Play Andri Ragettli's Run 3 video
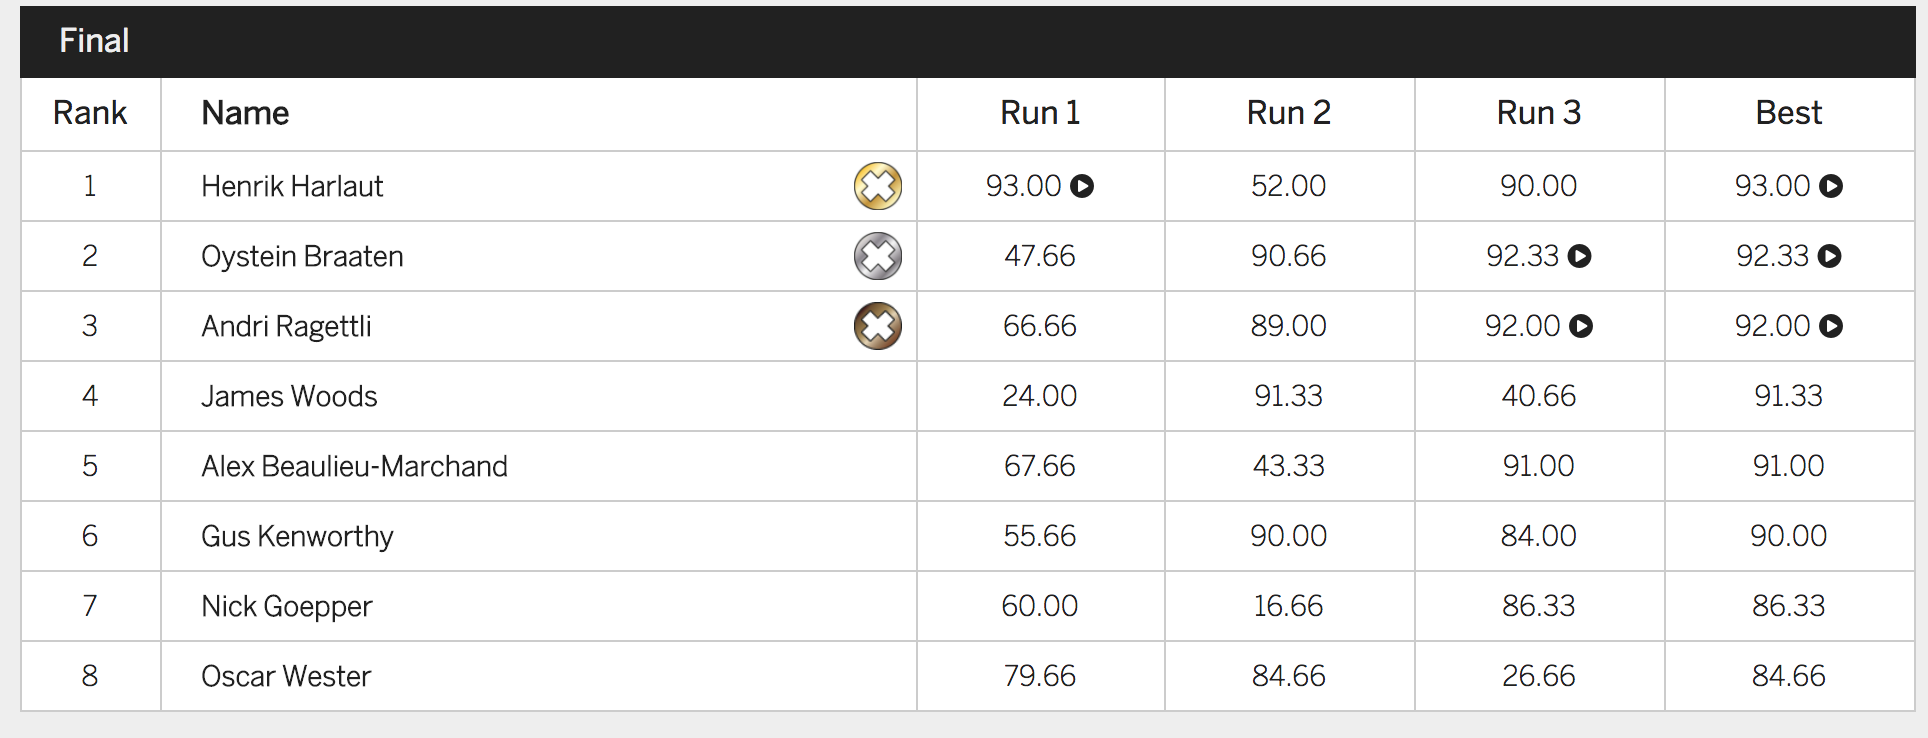The height and width of the screenshot is (738, 1928). (x=1581, y=326)
